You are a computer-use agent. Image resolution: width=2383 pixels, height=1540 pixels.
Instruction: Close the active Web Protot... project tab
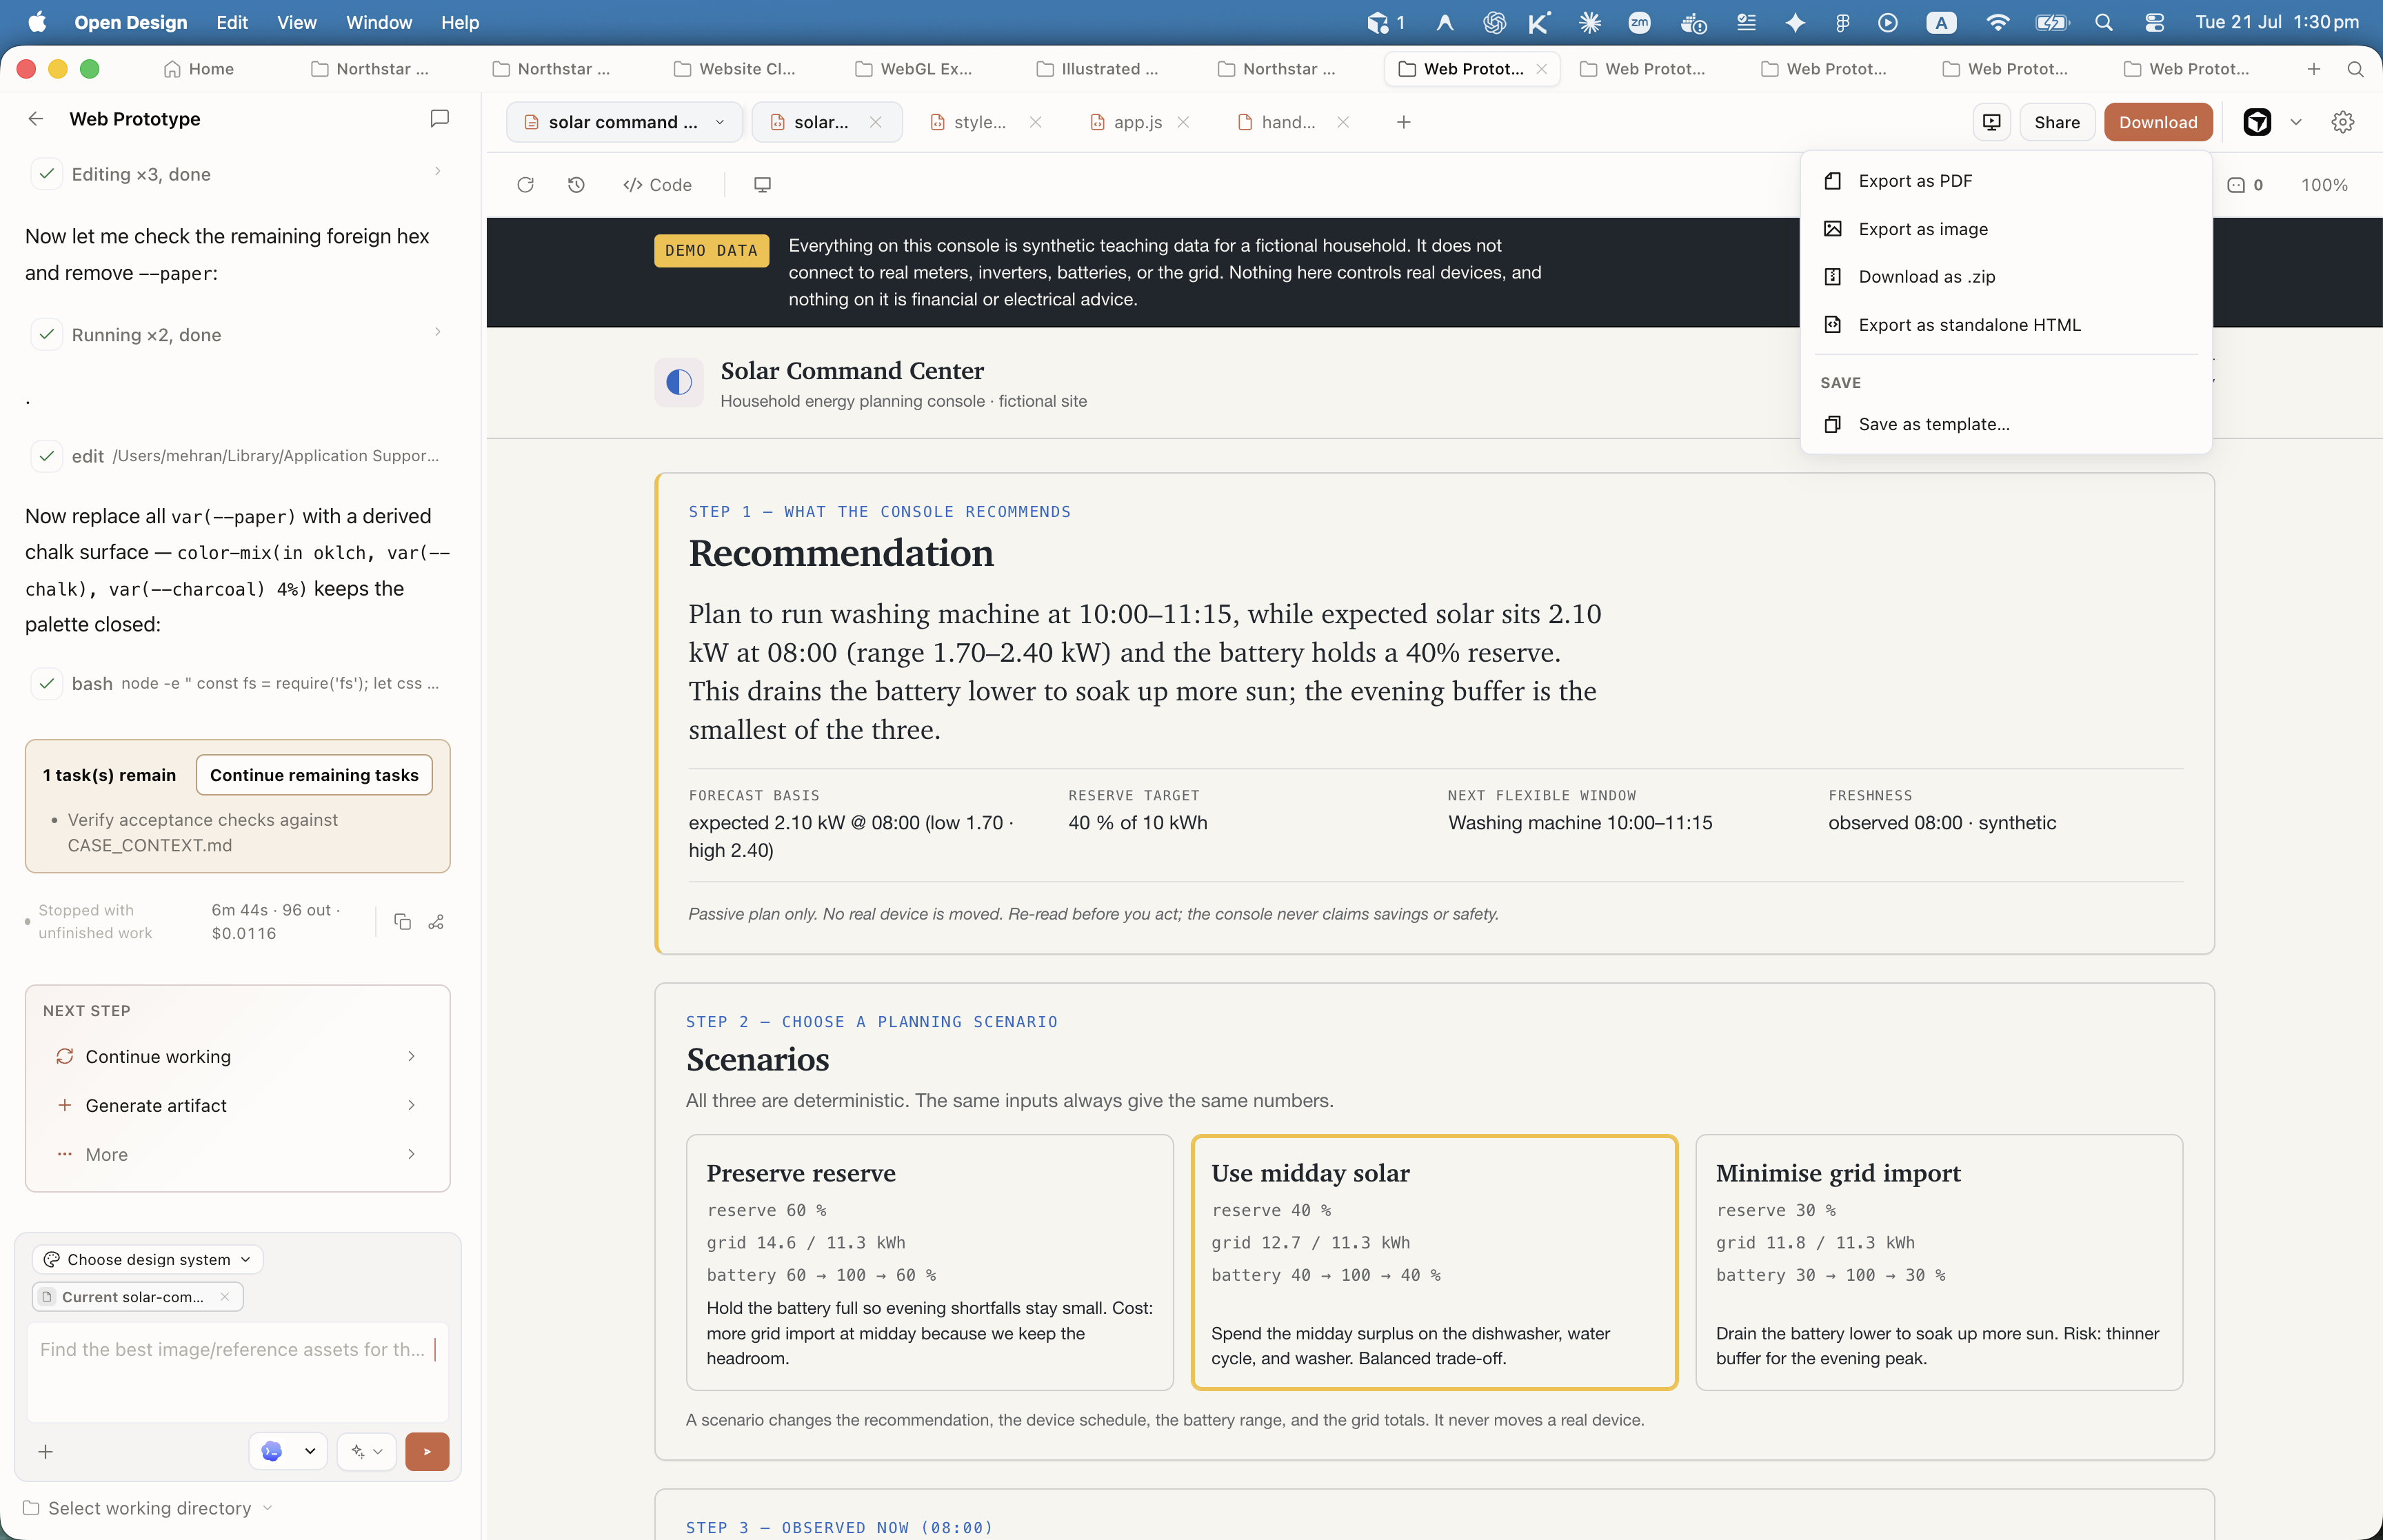pyautogui.click(x=1541, y=69)
